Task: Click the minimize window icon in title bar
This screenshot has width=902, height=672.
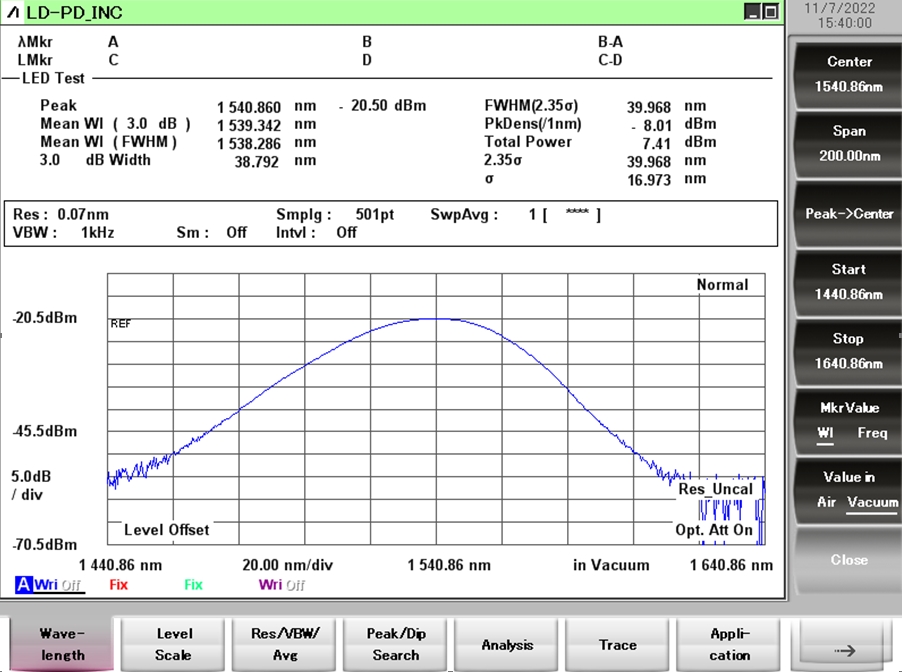Action: click(753, 12)
